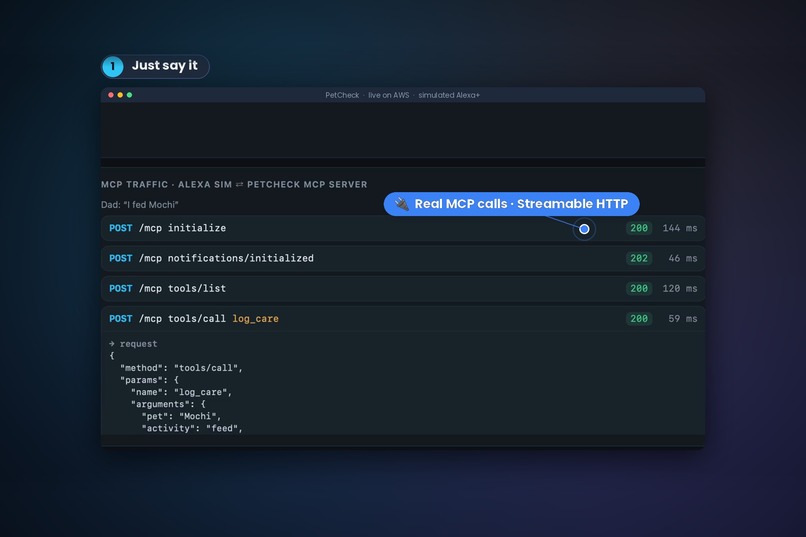
Task: Select the POST /mcp initialize row
Action: coord(402,228)
